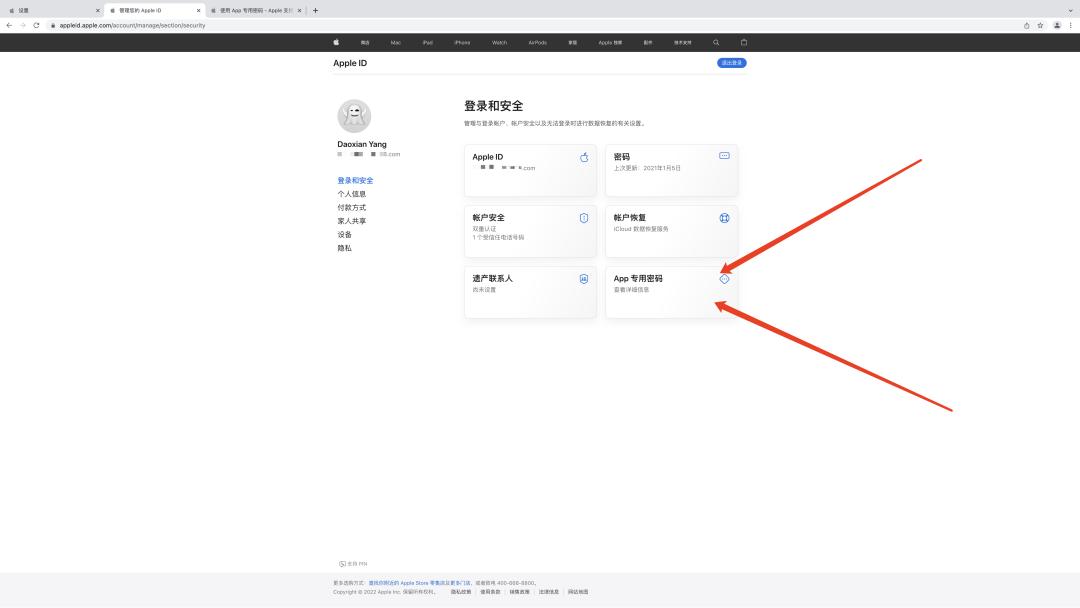
Task: Click the badge icon on the 遗产联系人 card
Action: pyautogui.click(x=584, y=280)
